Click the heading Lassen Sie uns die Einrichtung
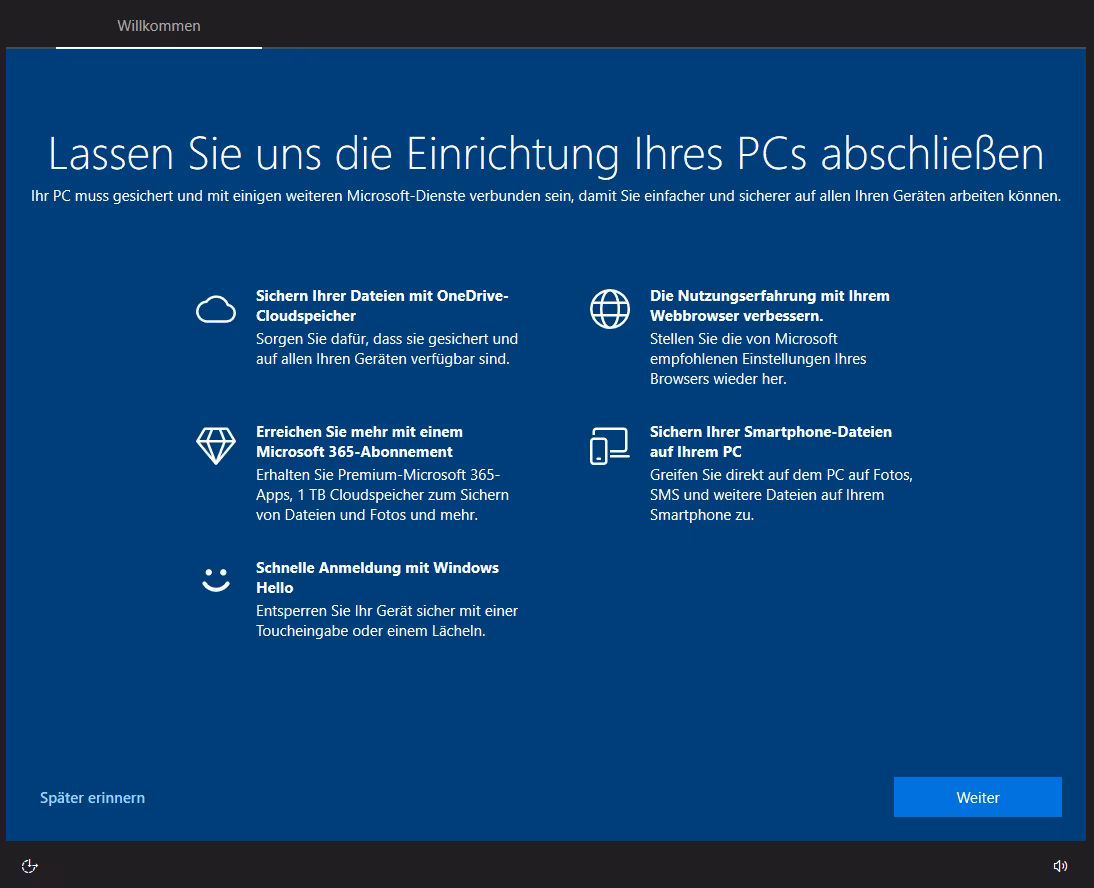The width and height of the screenshot is (1094, 888). pos(546,154)
